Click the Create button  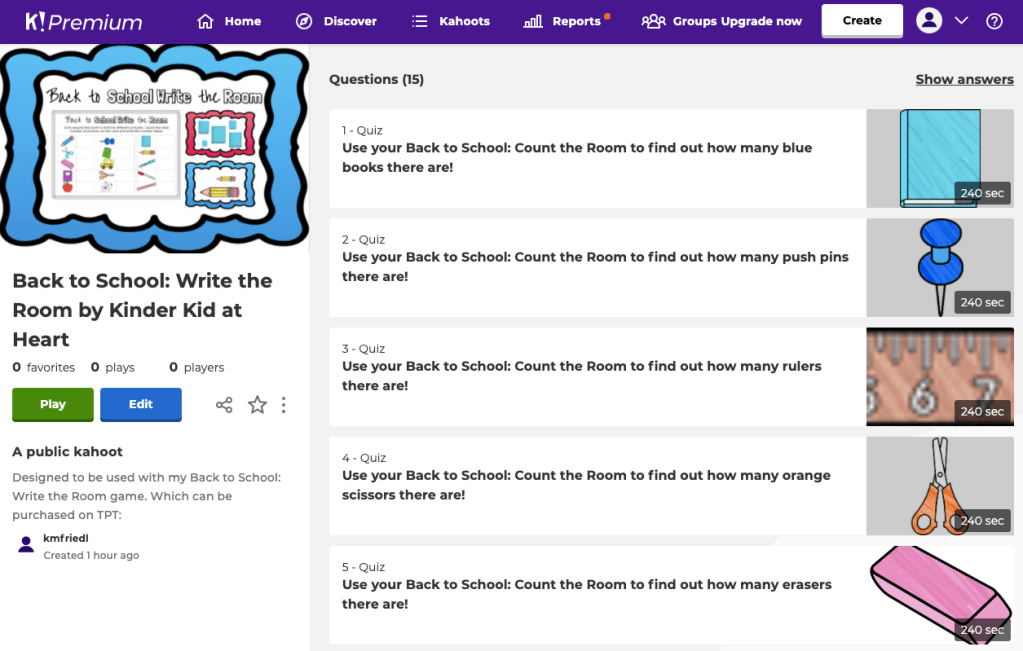[x=862, y=21]
